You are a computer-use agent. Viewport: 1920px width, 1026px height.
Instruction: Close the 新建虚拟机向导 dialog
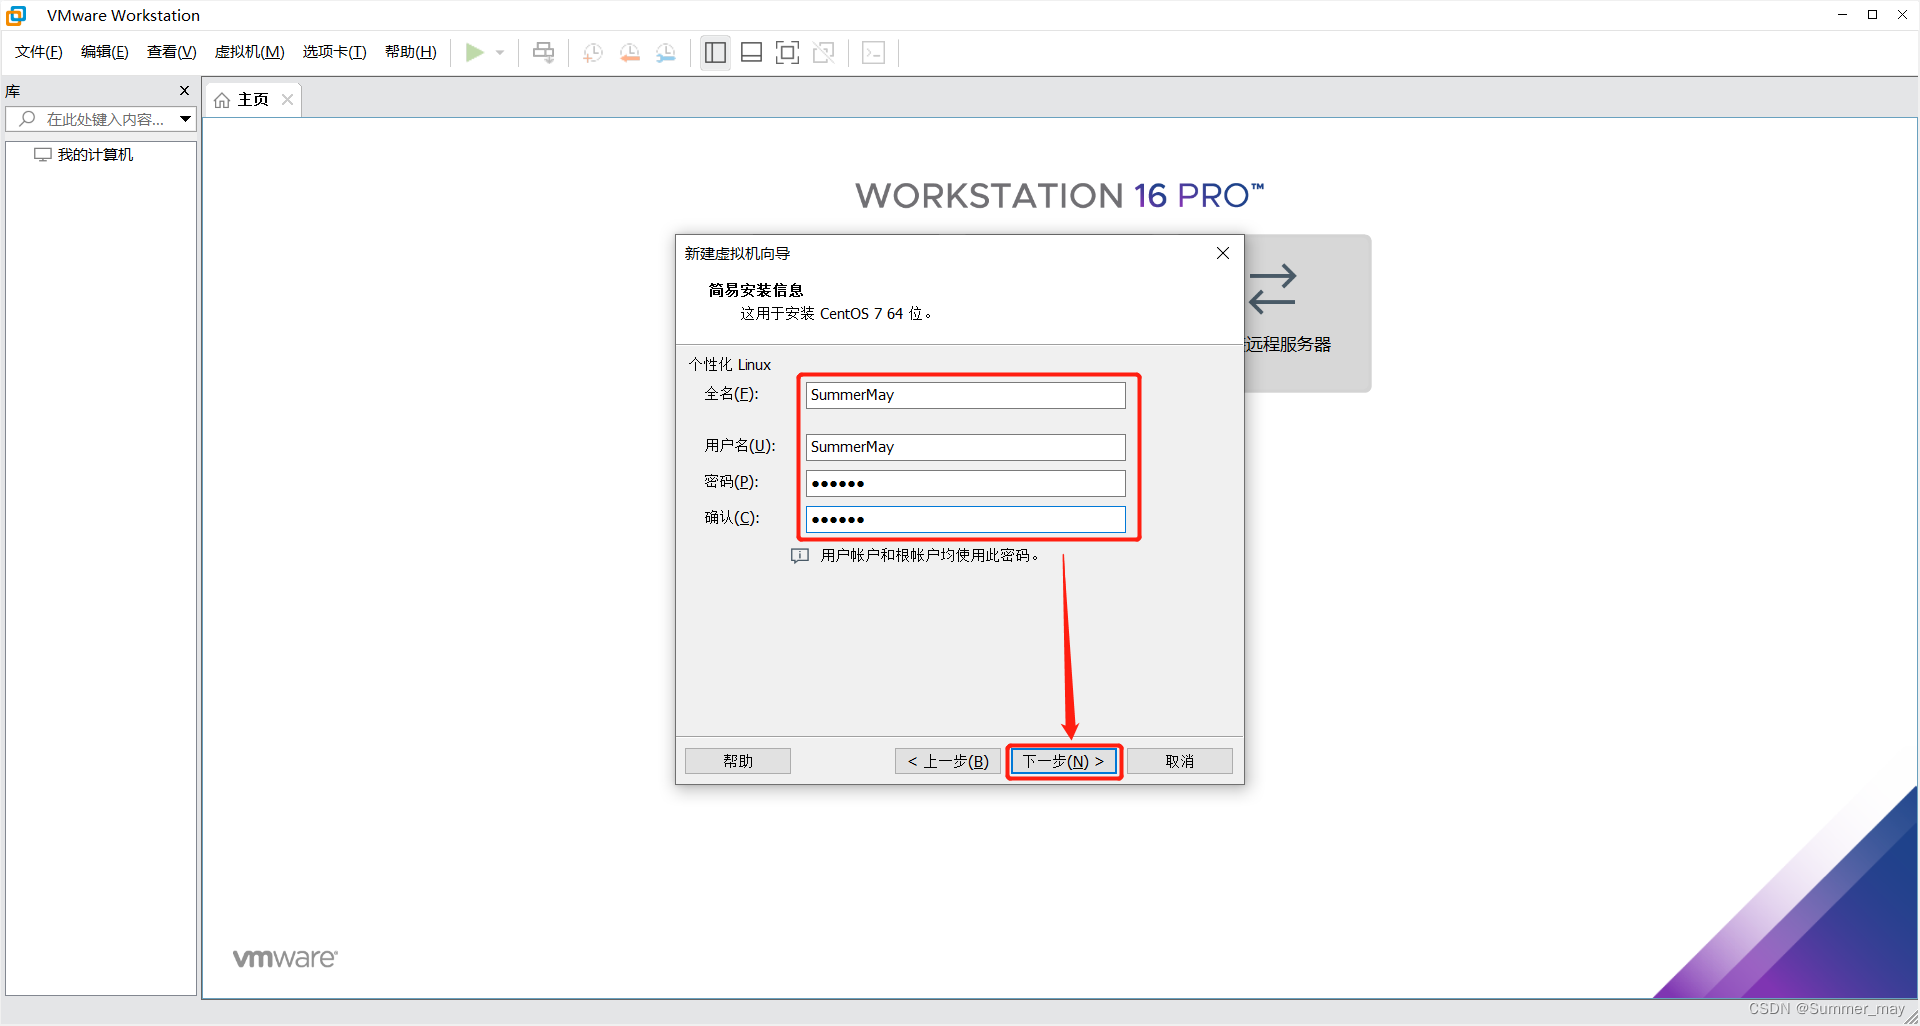1222,253
